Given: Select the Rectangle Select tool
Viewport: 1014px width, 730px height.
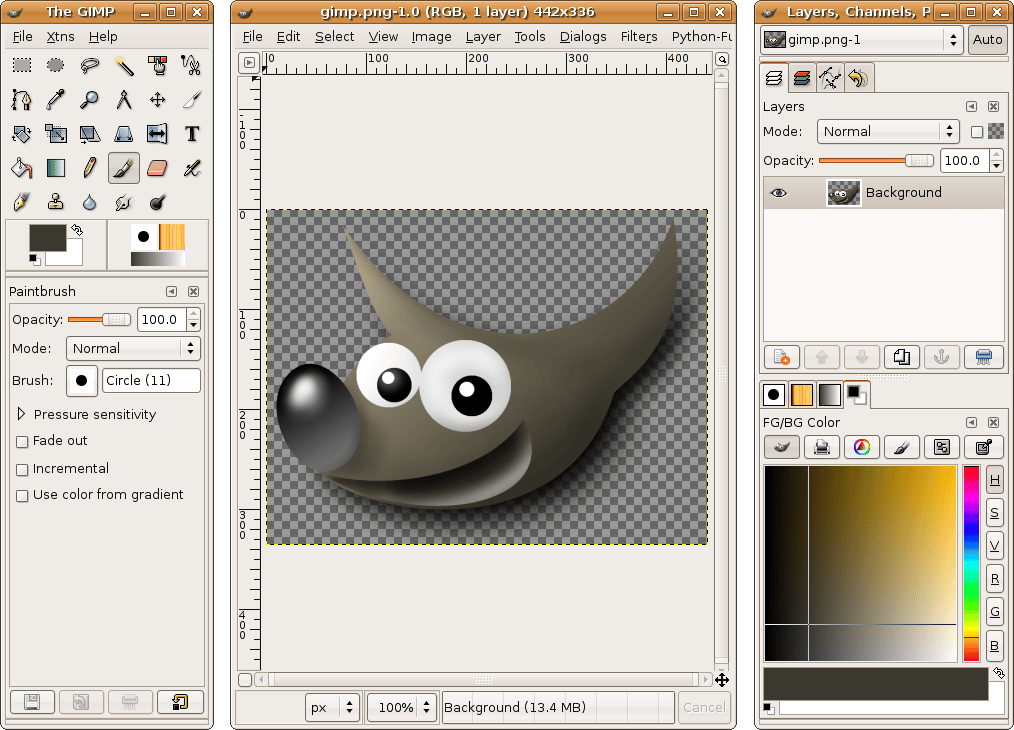Looking at the screenshot, I should (21, 64).
